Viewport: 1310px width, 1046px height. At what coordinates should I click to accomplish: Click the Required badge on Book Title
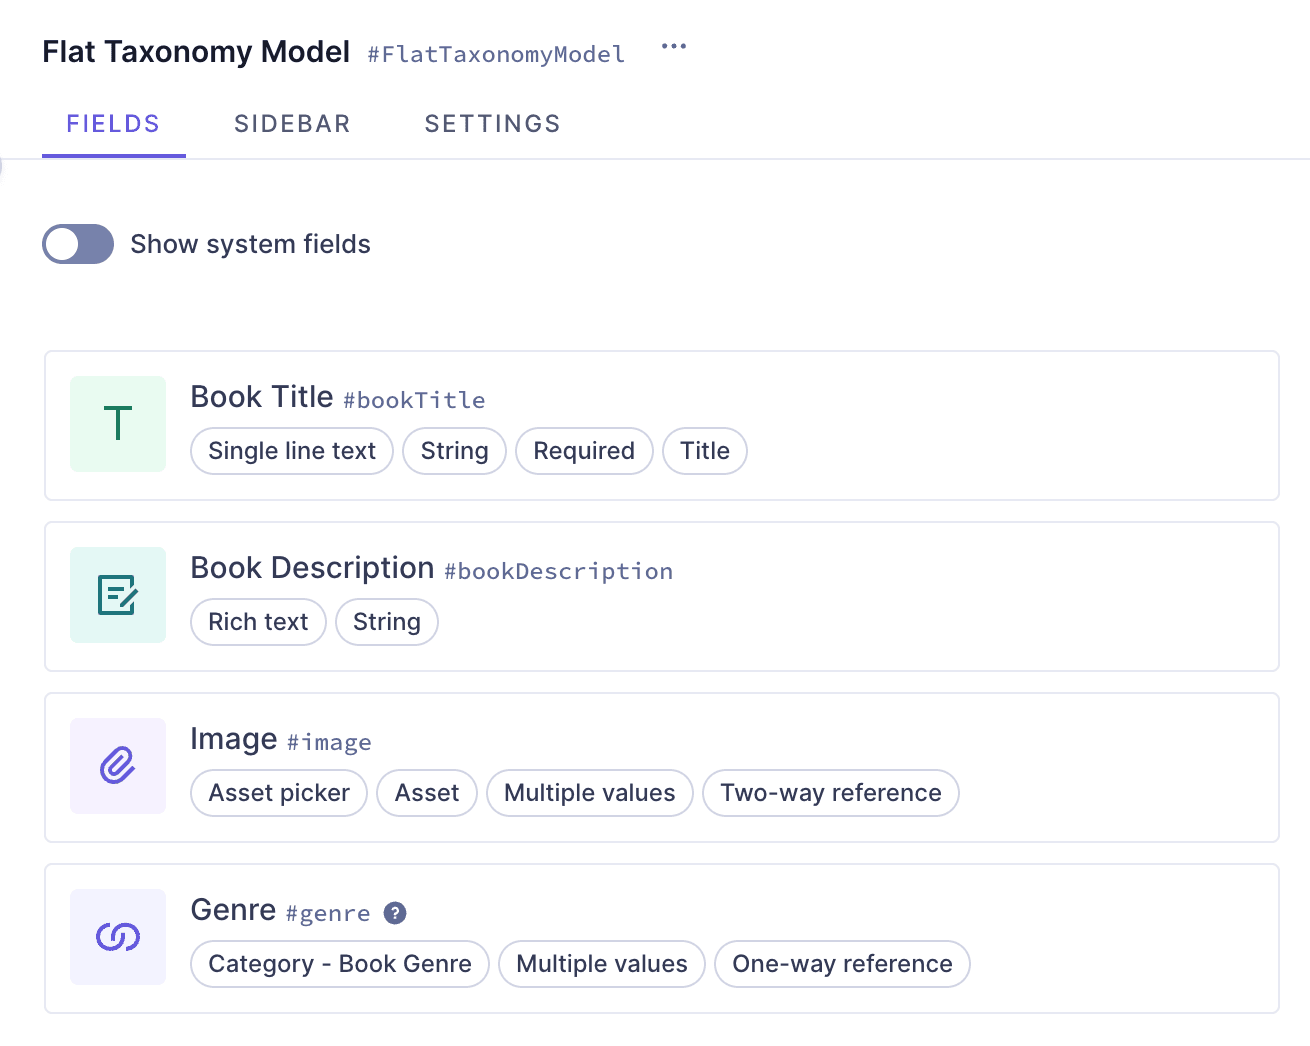584,451
